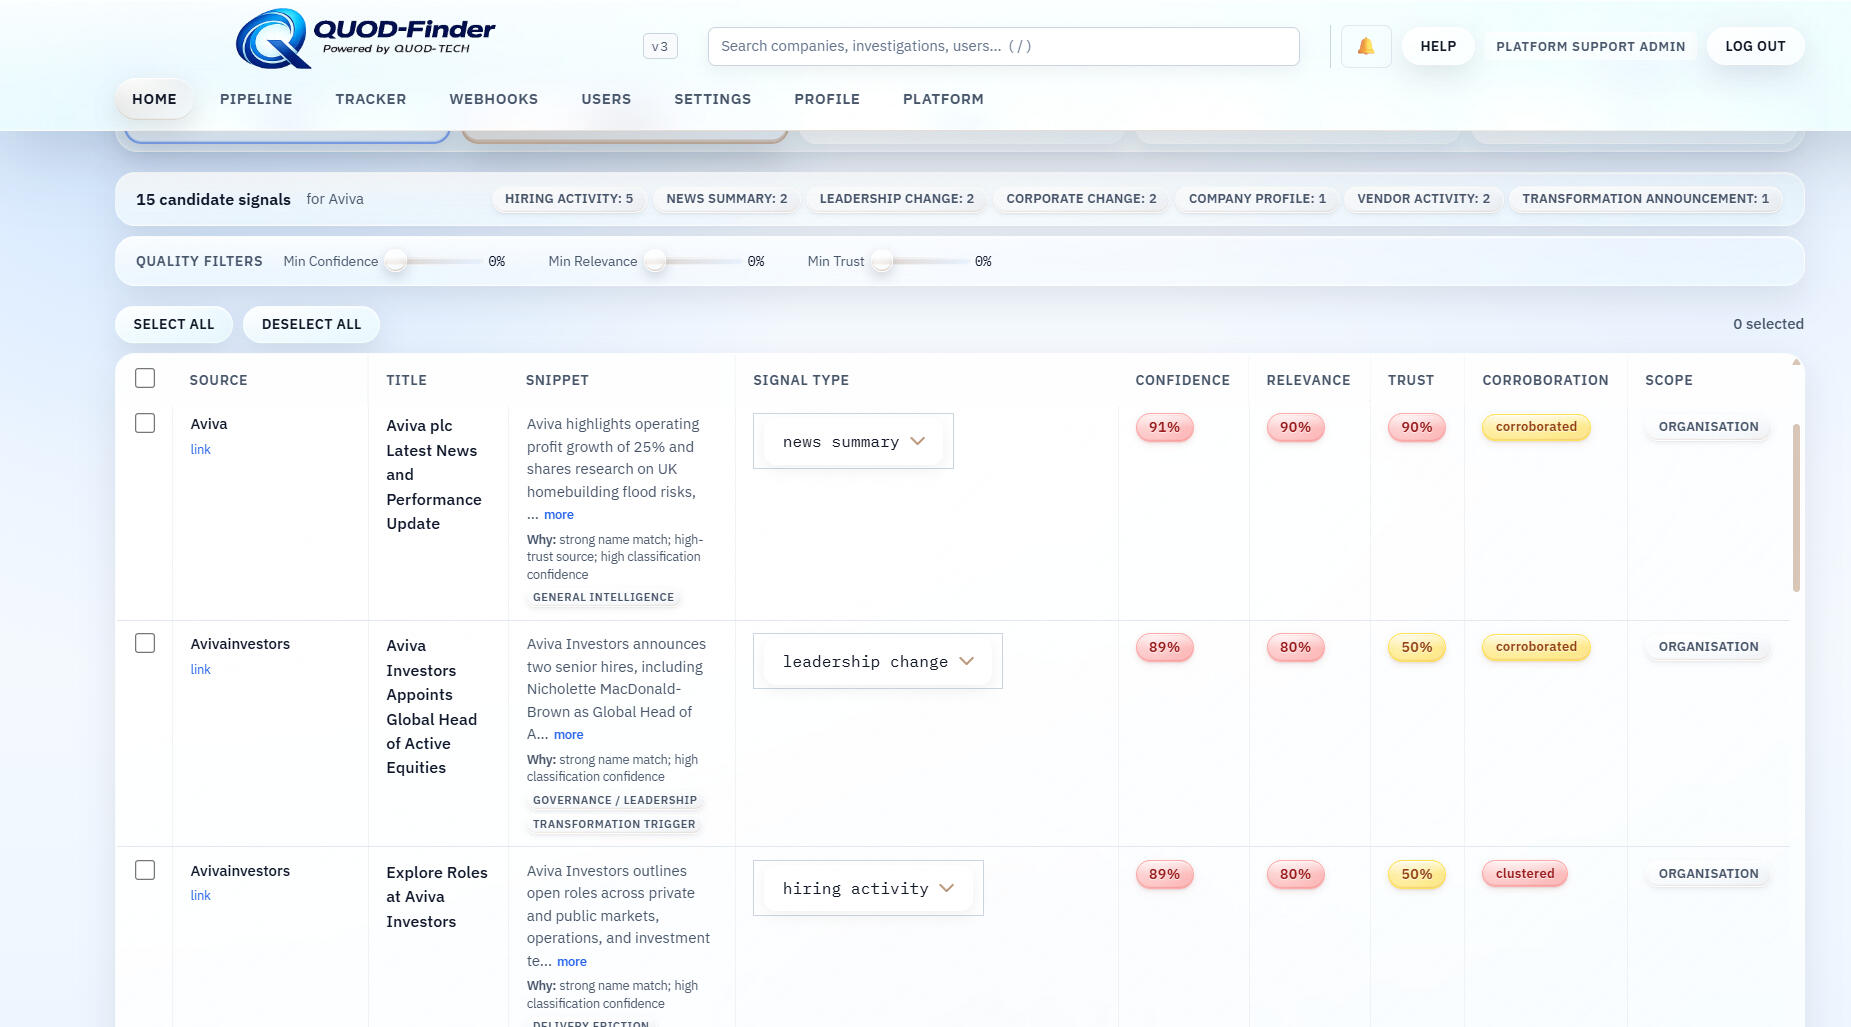Screen dimensions: 1851x1027
Task: Adjust the Min Relevance slider handle
Action: click(655, 261)
